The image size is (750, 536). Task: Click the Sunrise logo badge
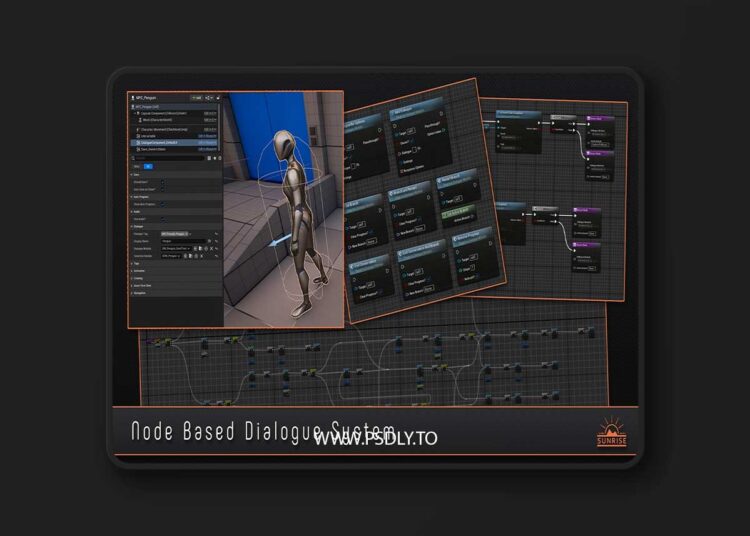click(611, 432)
